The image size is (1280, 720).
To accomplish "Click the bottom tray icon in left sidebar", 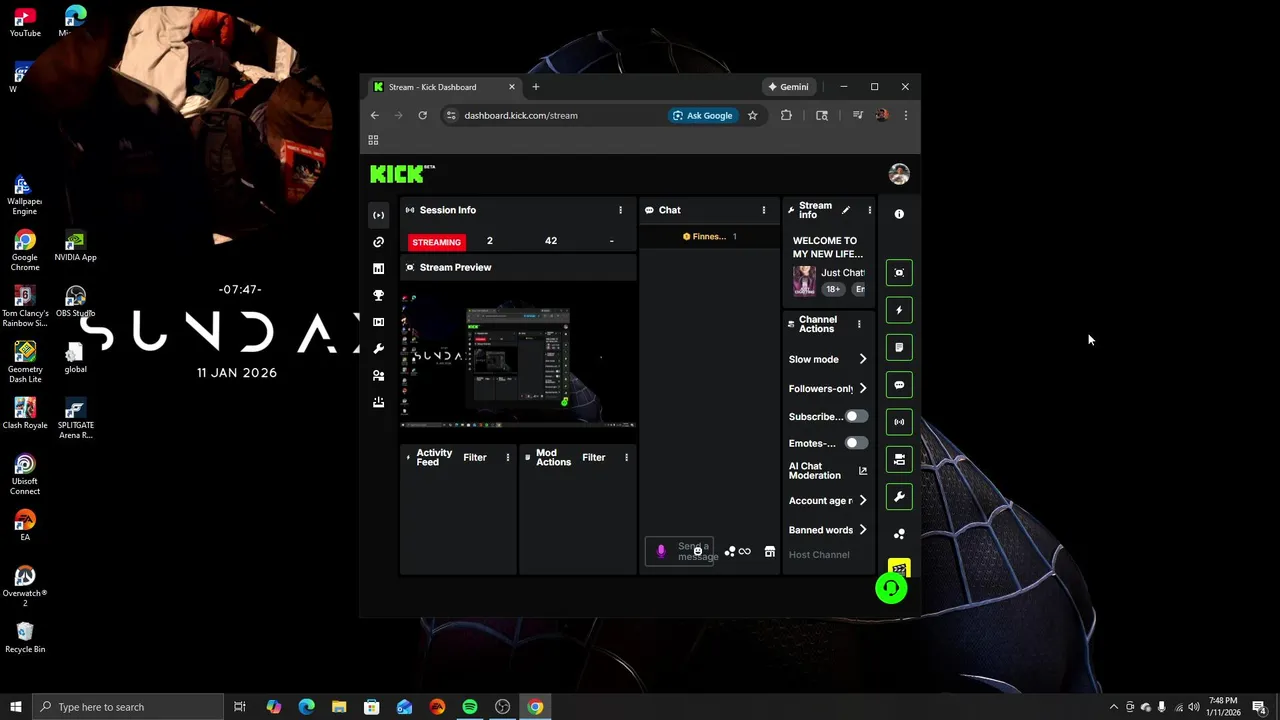I will [x=378, y=402].
